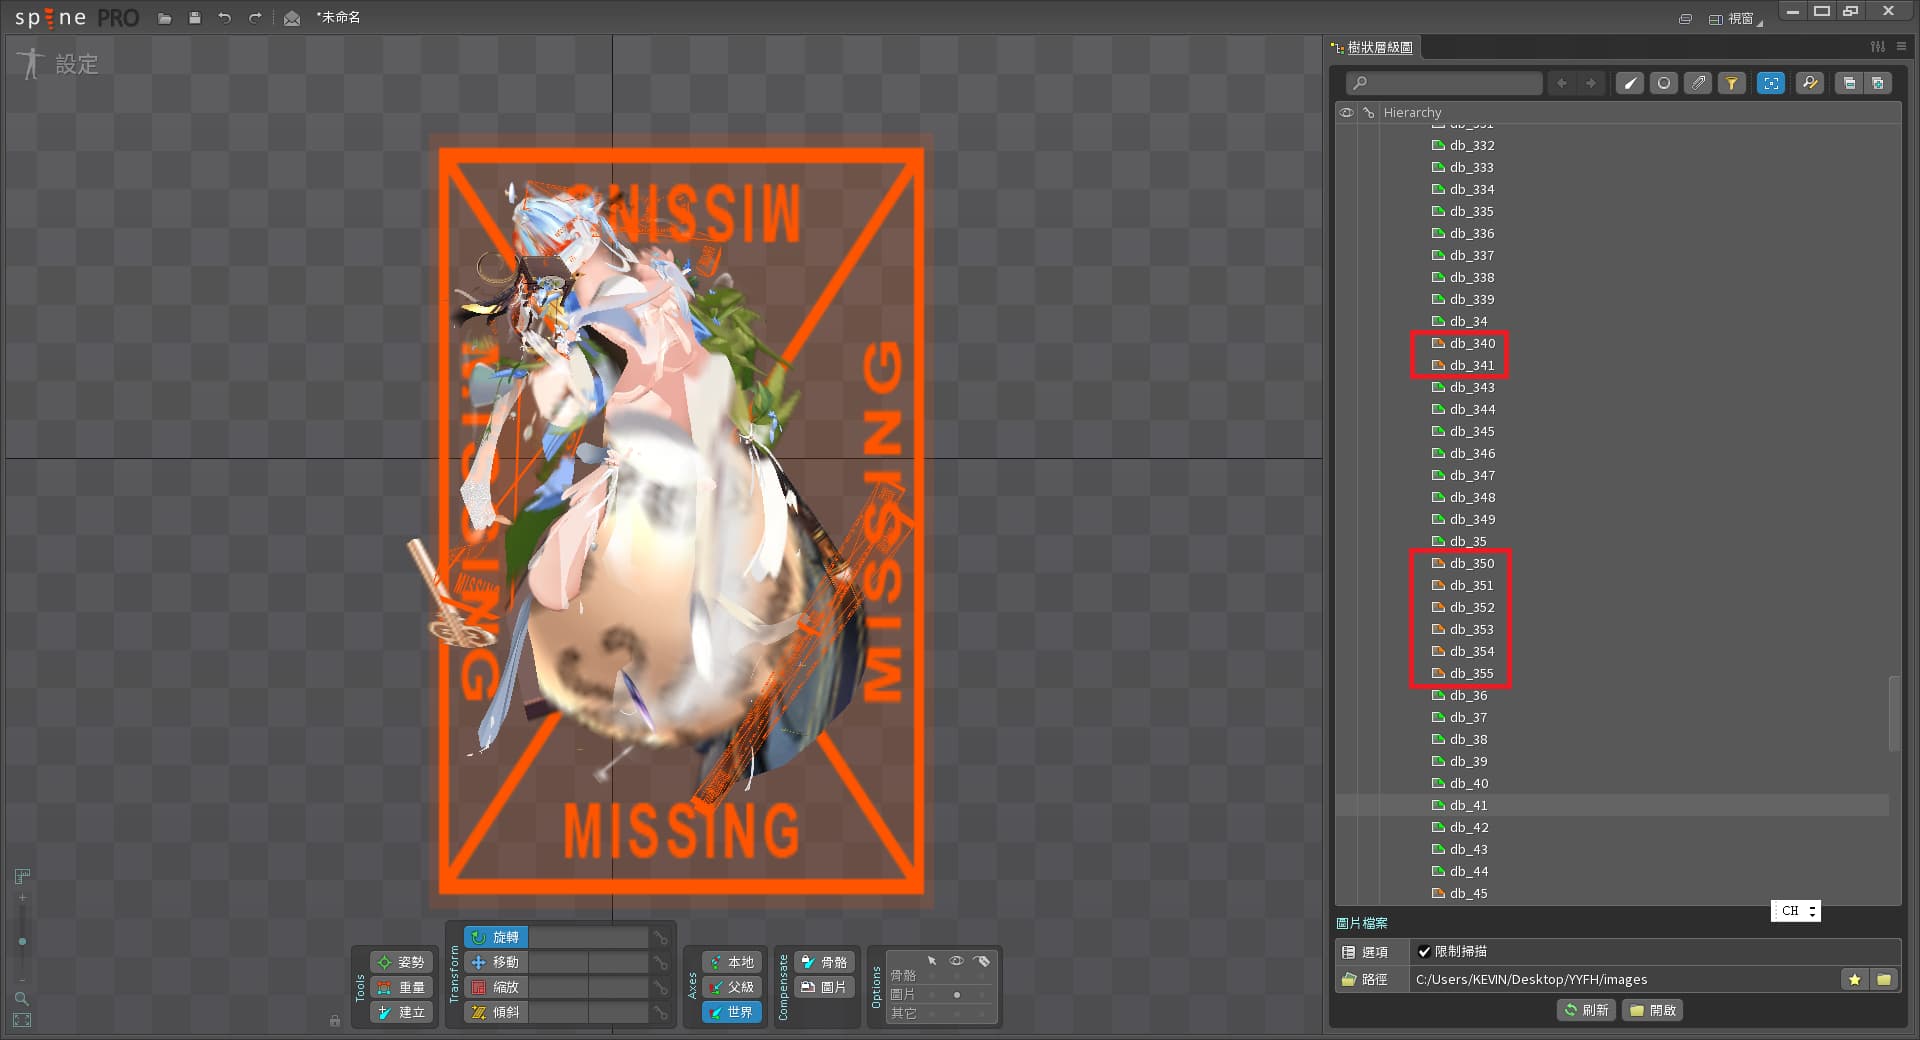The height and width of the screenshot is (1040, 1920).
Task: Select missing attachment db_340
Action: coord(1472,343)
